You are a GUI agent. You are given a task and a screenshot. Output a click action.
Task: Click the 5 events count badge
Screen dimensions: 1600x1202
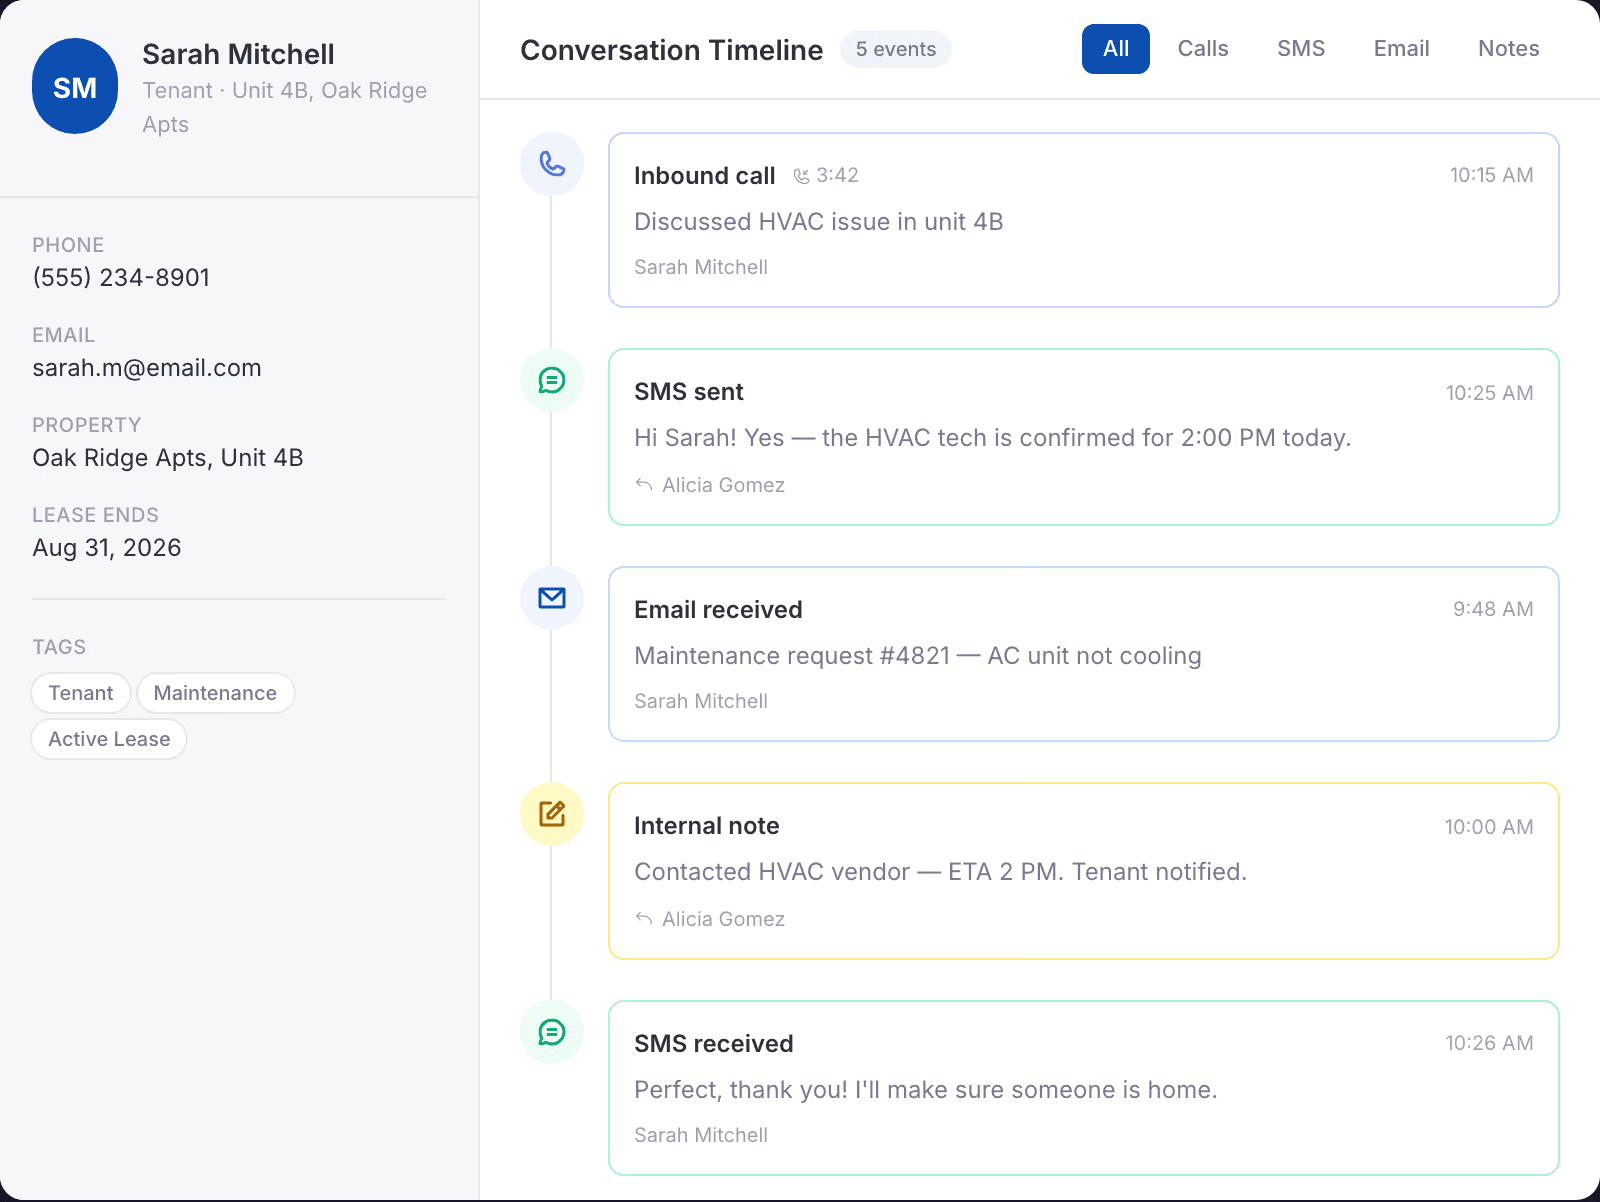(x=895, y=48)
